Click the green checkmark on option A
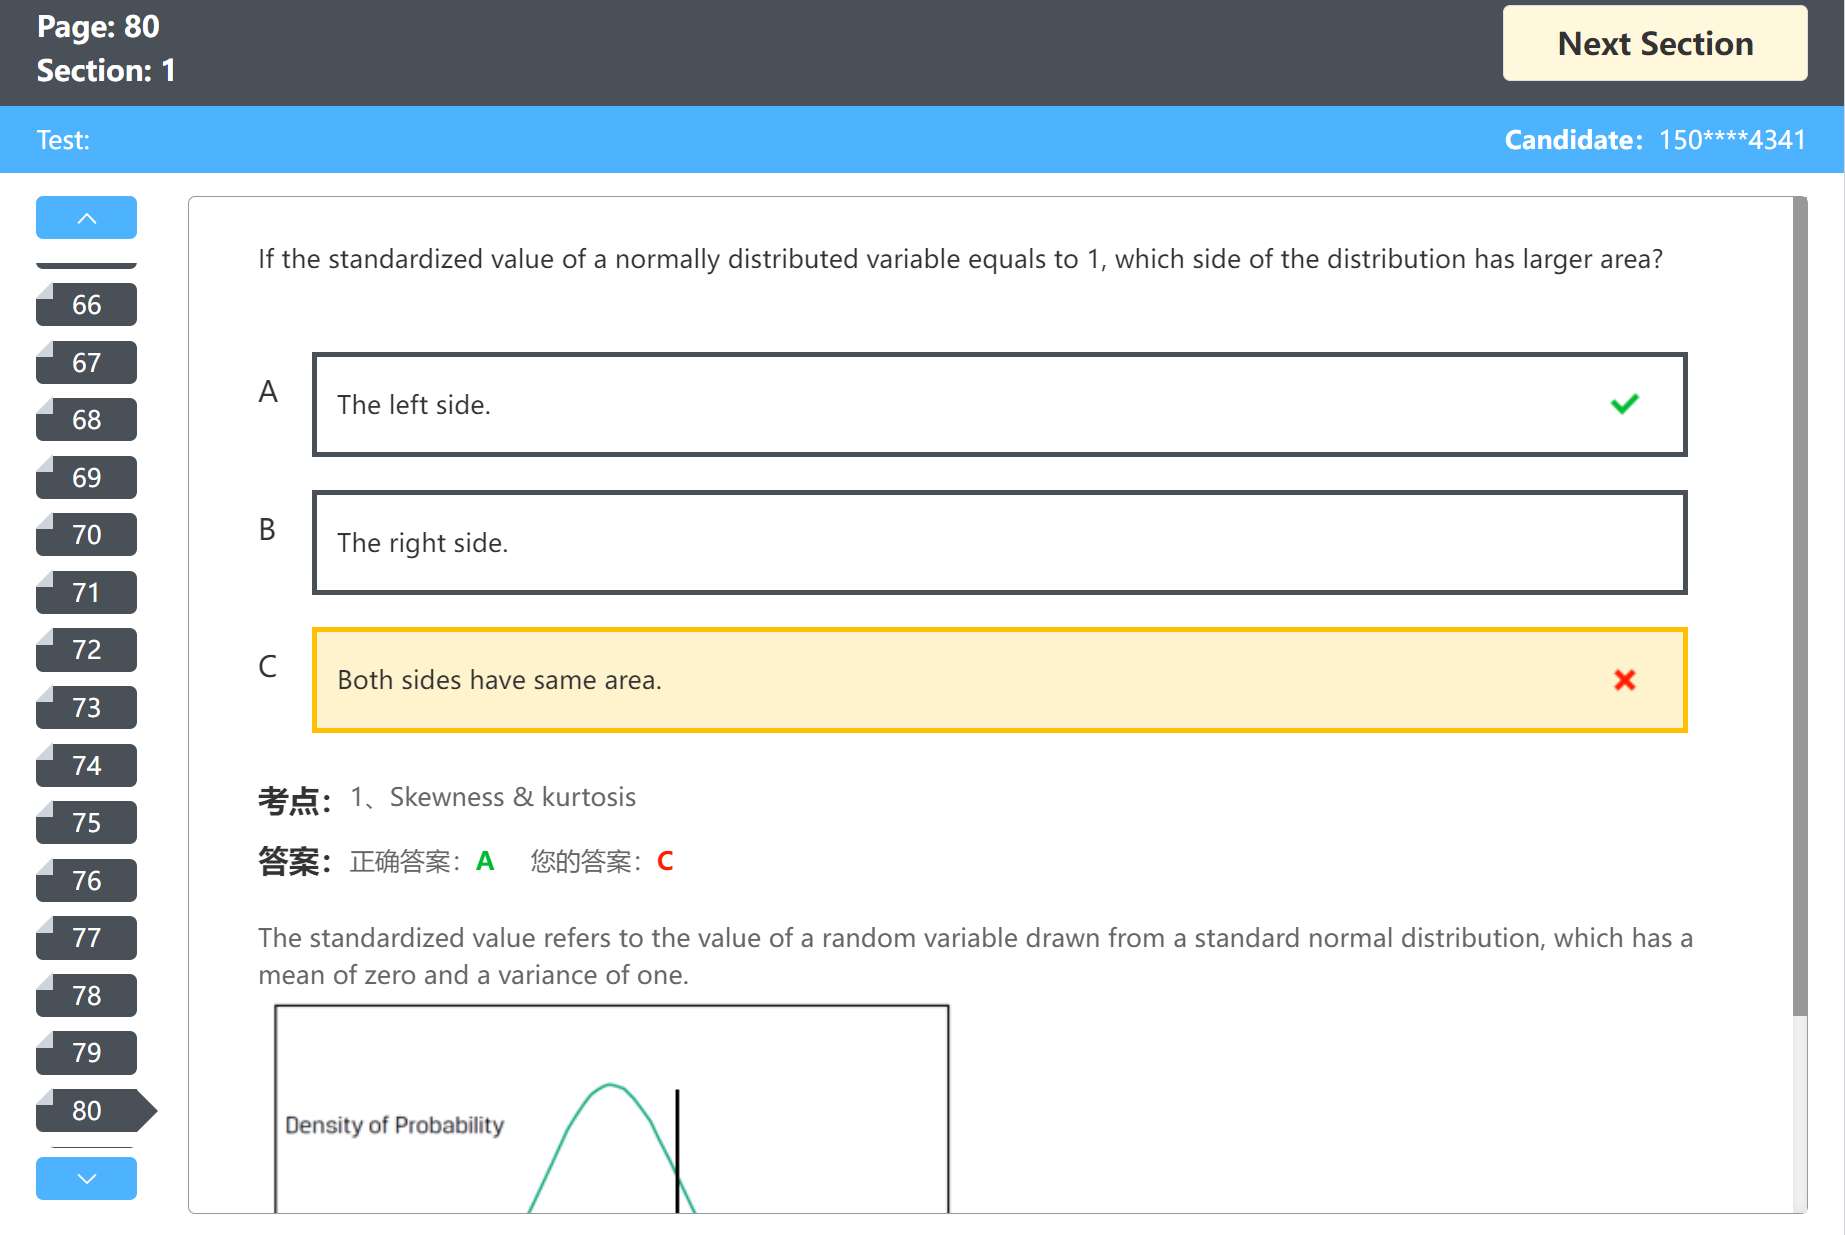The width and height of the screenshot is (1845, 1235). (1624, 404)
